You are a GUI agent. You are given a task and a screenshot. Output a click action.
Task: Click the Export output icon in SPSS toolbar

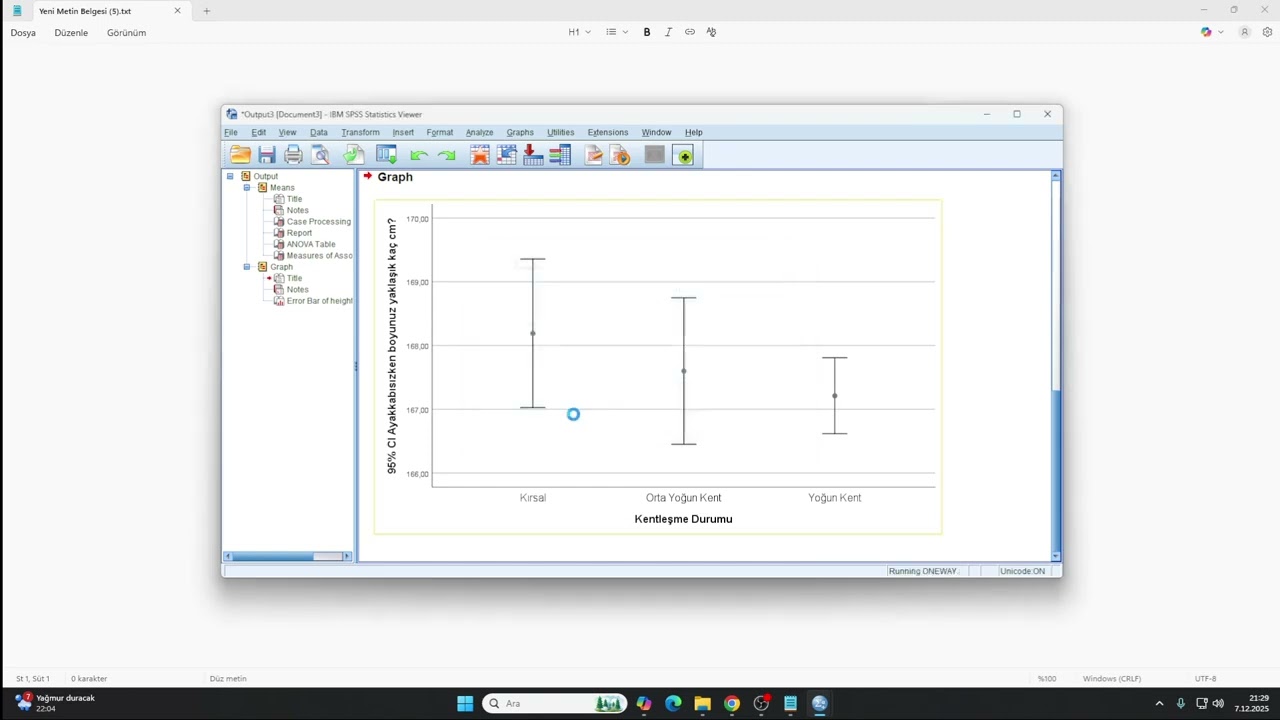click(x=353, y=155)
